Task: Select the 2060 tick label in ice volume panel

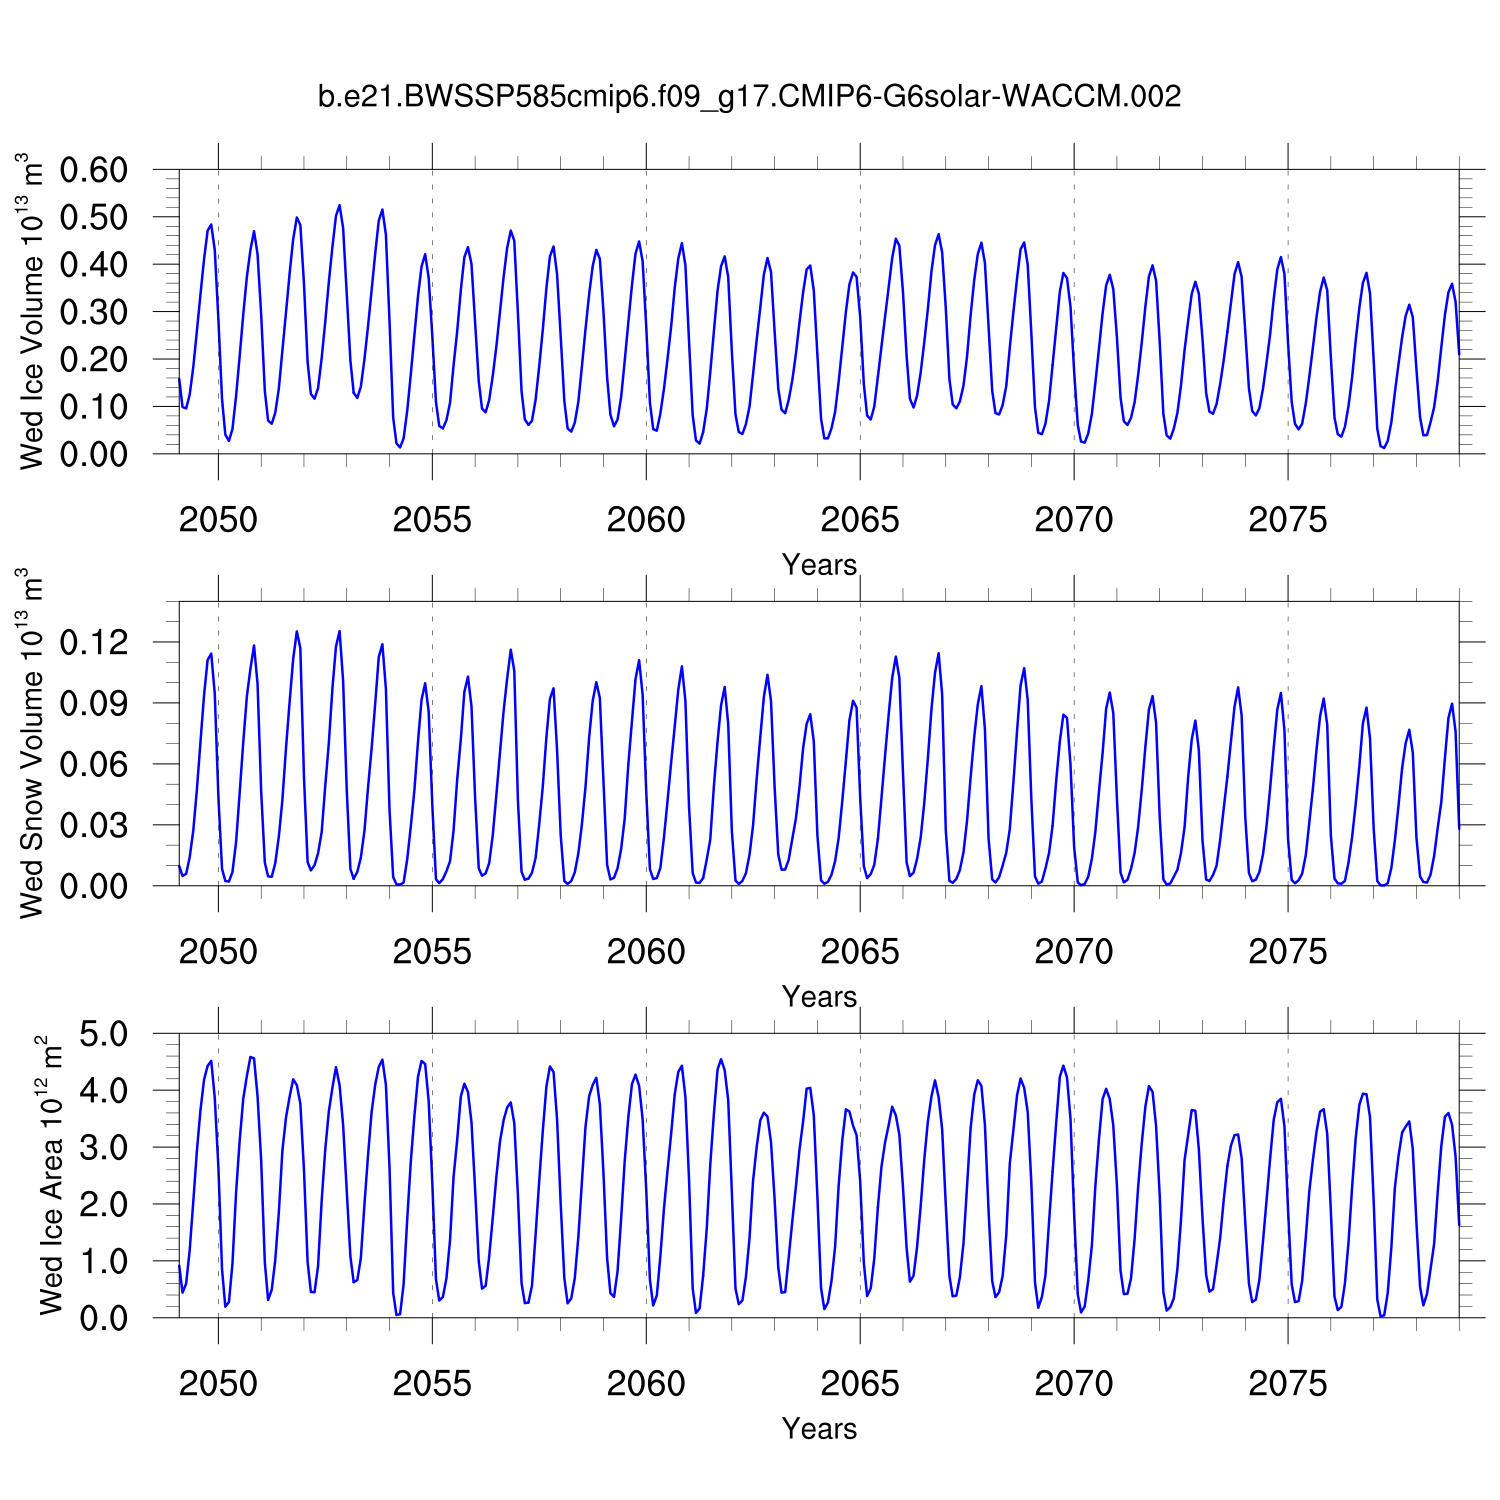Action: pyautogui.click(x=646, y=520)
